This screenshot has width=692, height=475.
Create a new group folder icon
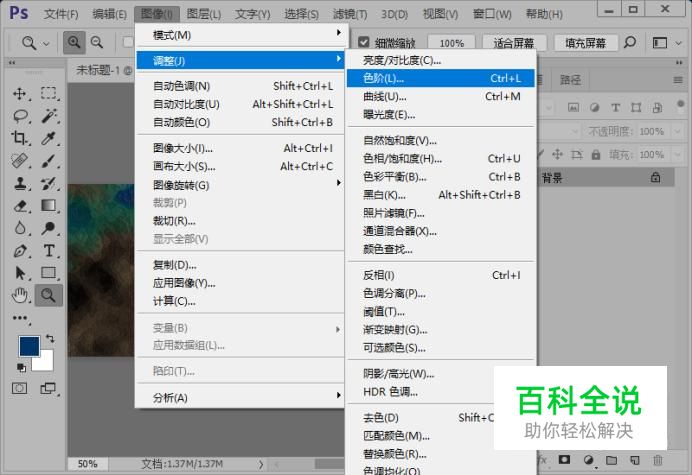611,460
